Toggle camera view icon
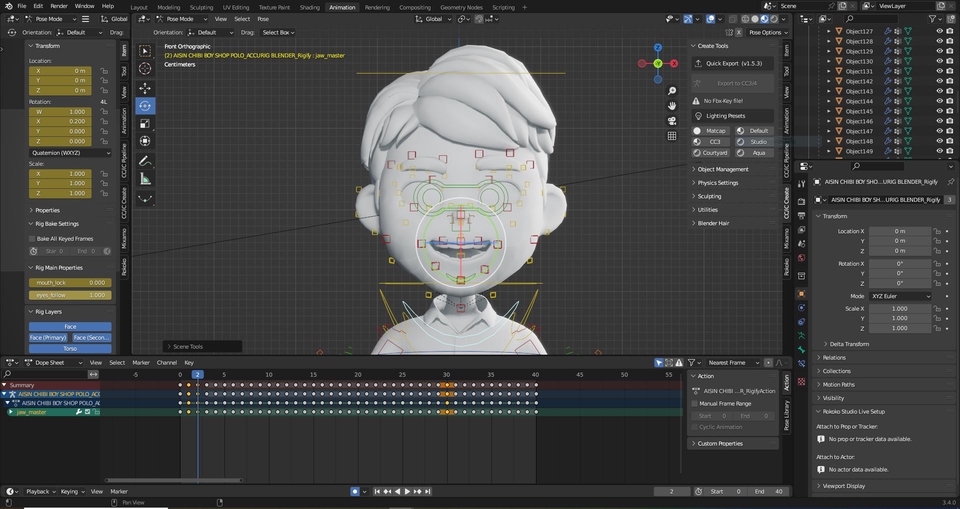 tap(672, 121)
